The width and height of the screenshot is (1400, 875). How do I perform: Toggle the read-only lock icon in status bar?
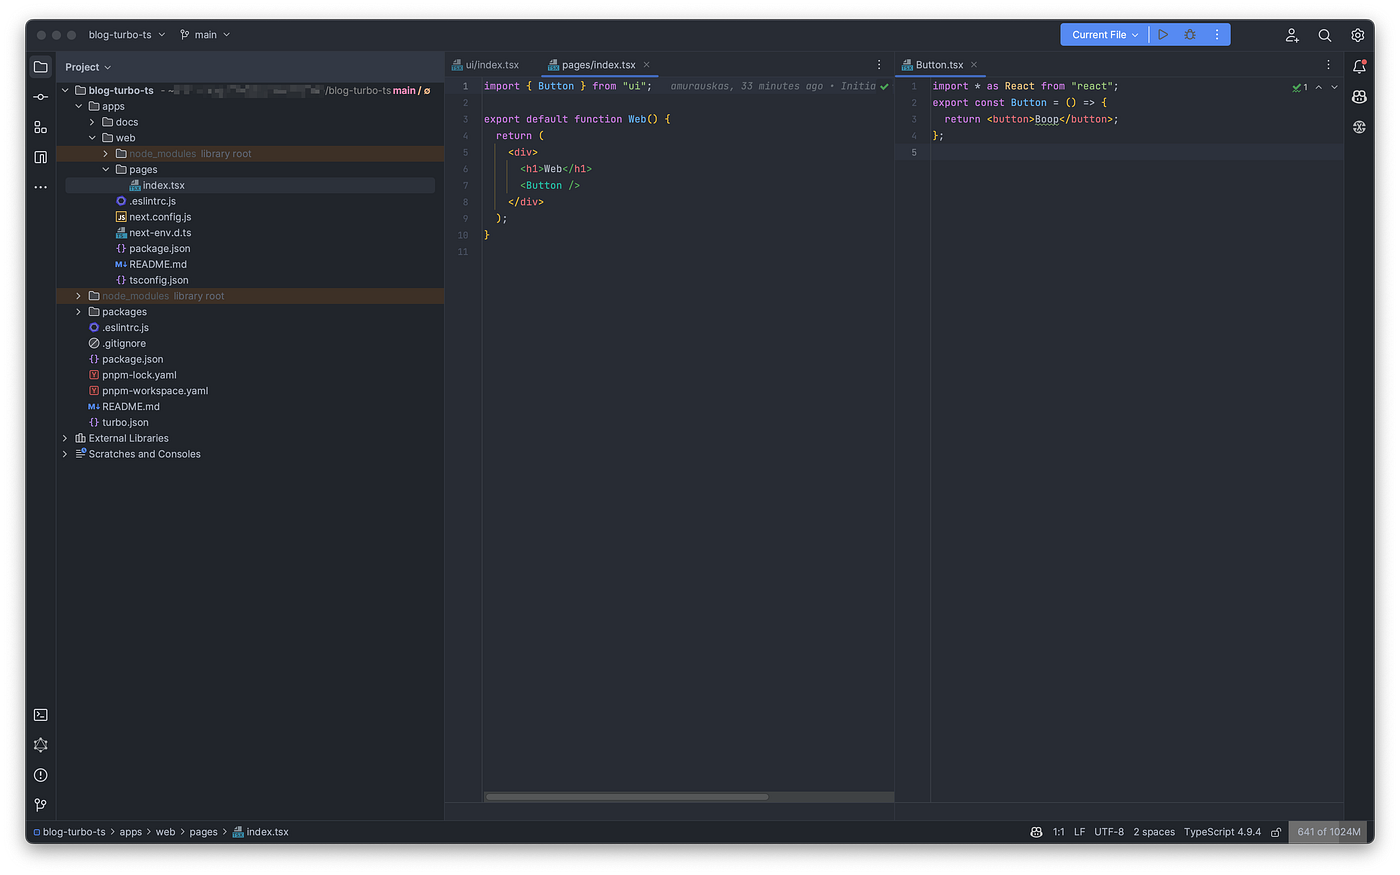(x=1276, y=832)
